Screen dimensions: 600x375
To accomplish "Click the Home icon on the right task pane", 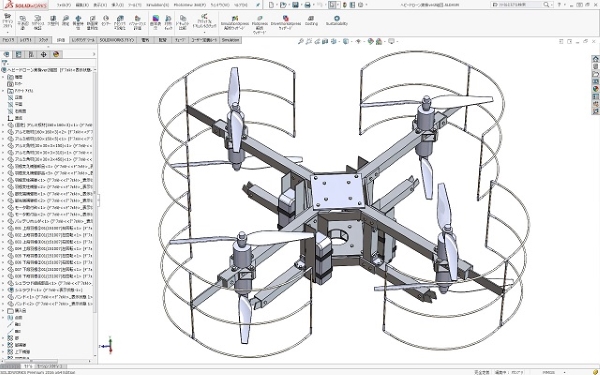I will (x=595, y=59).
